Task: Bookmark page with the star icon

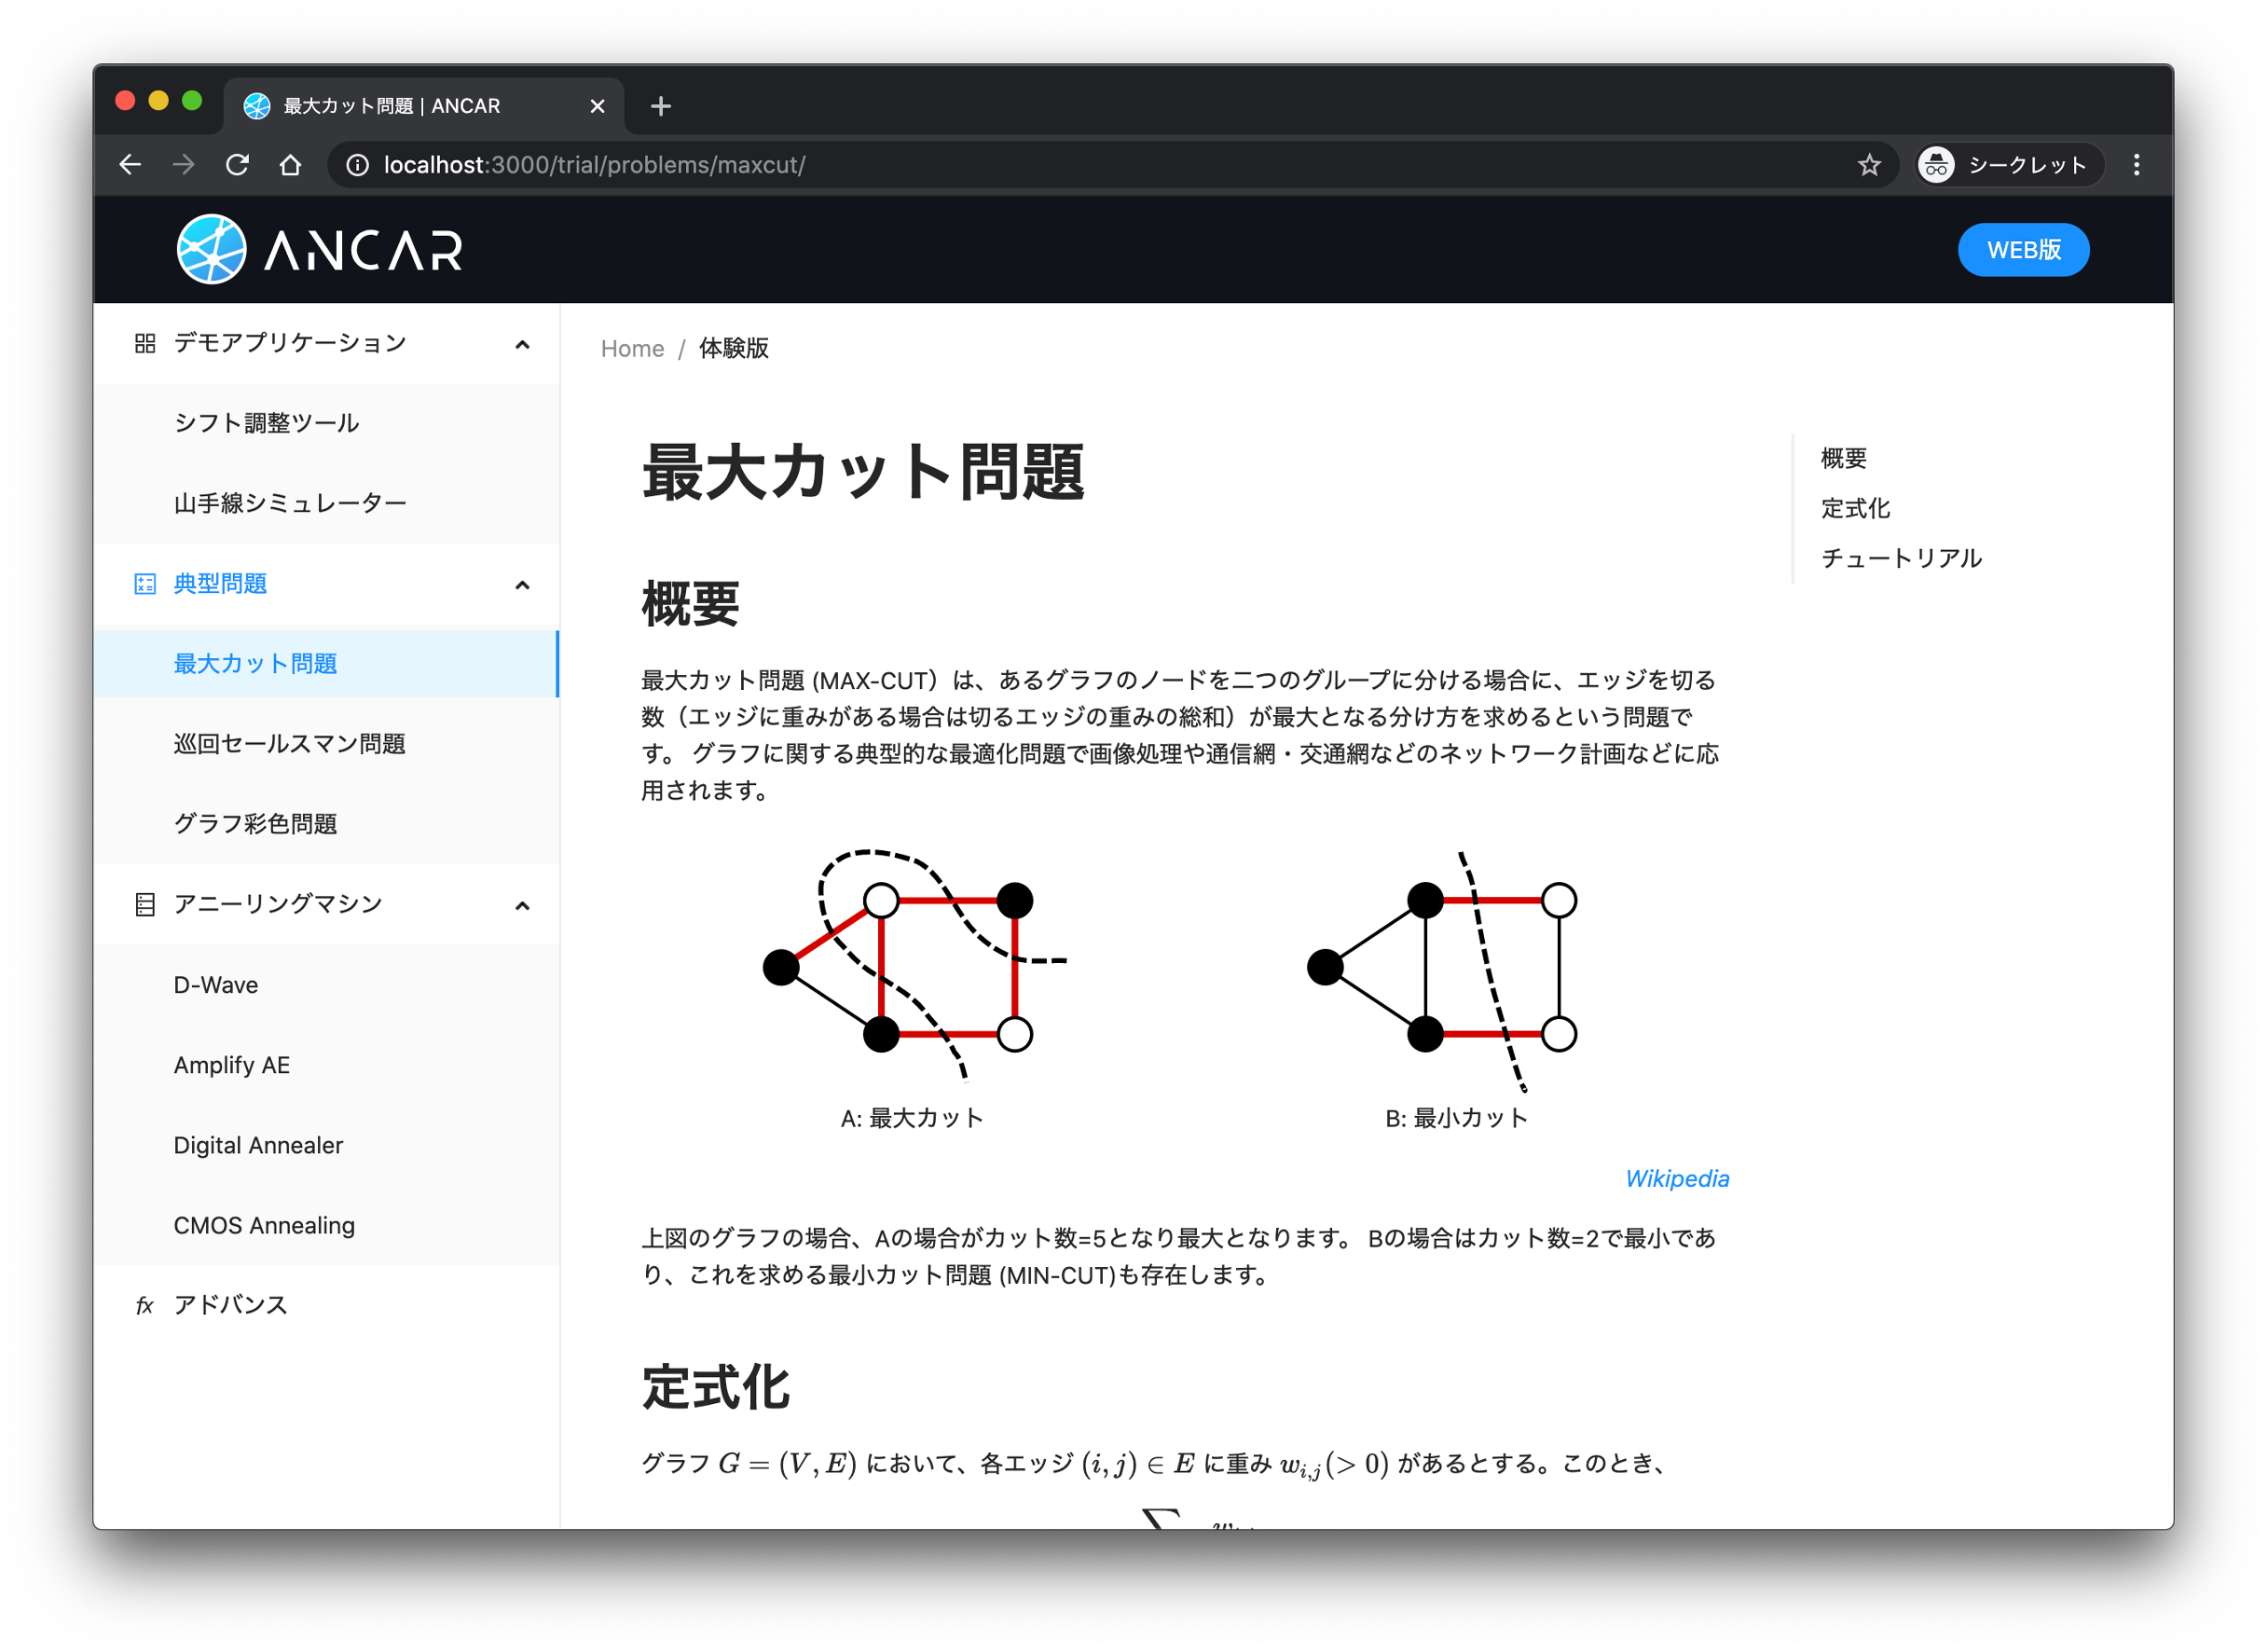Action: [x=1869, y=165]
